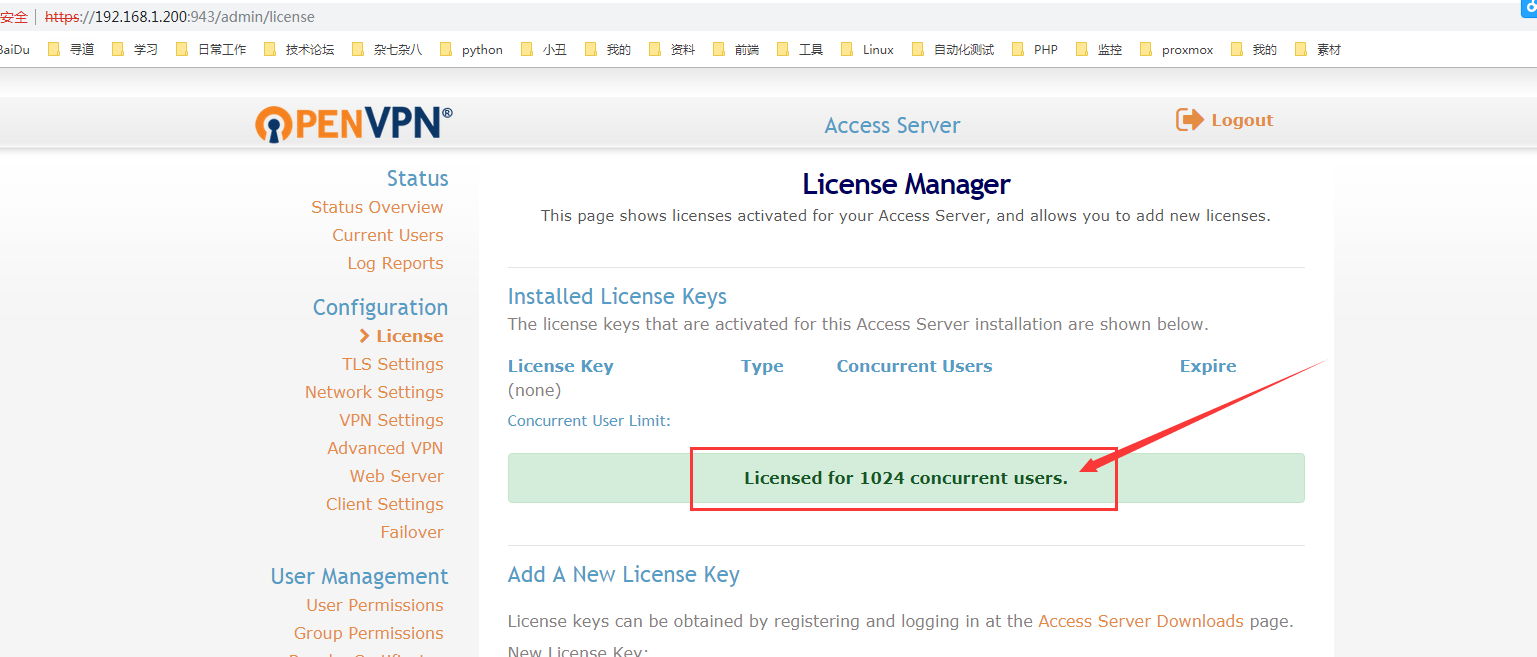
Task: Click the User Management section heading
Action: point(359,576)
